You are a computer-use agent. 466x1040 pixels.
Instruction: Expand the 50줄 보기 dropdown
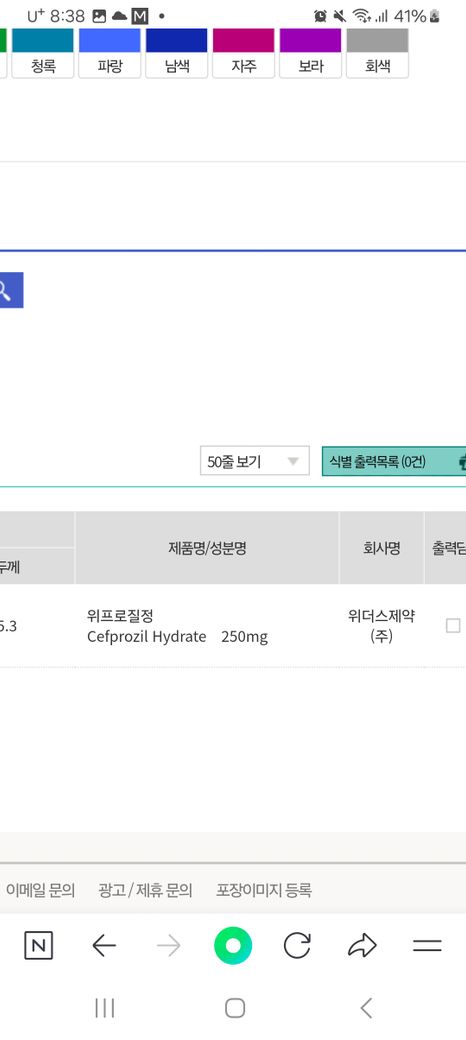pos(255,461)
